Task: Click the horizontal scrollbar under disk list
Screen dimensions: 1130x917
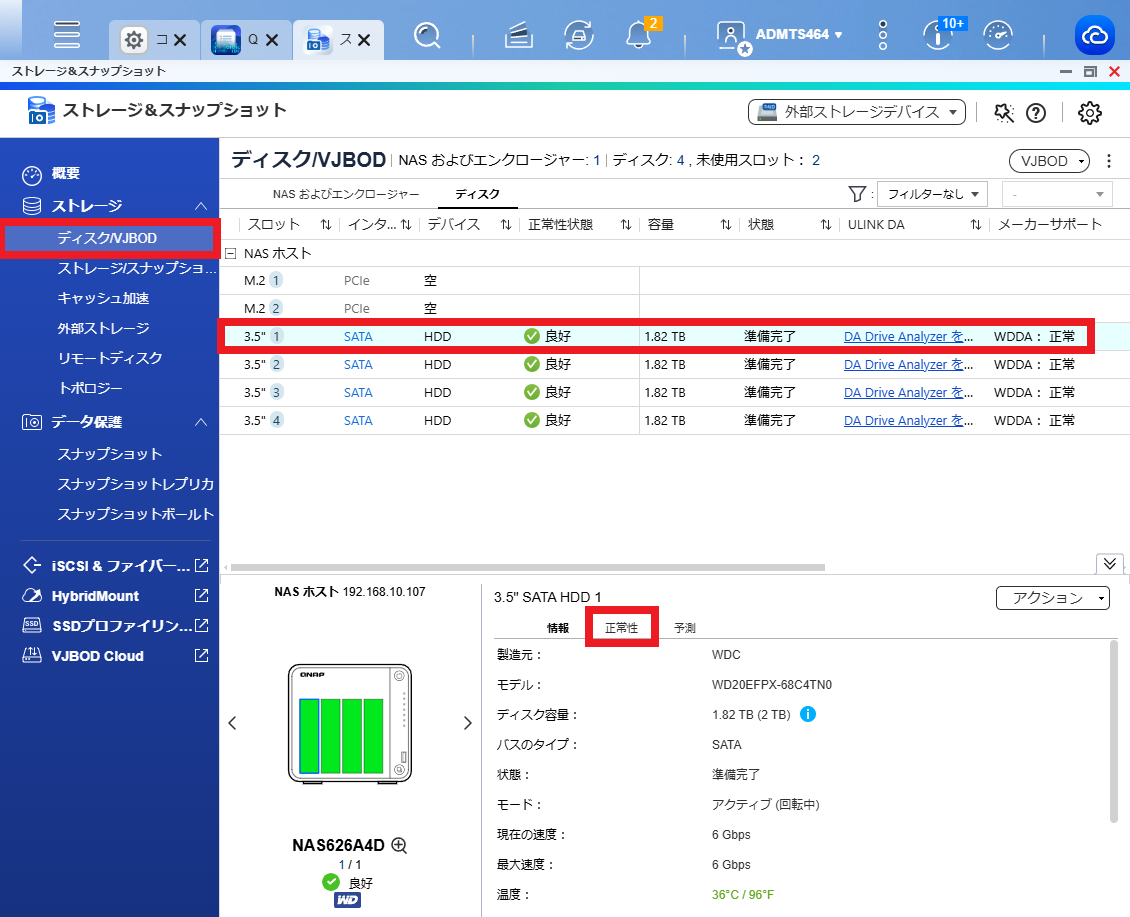Action: point(528,567)
